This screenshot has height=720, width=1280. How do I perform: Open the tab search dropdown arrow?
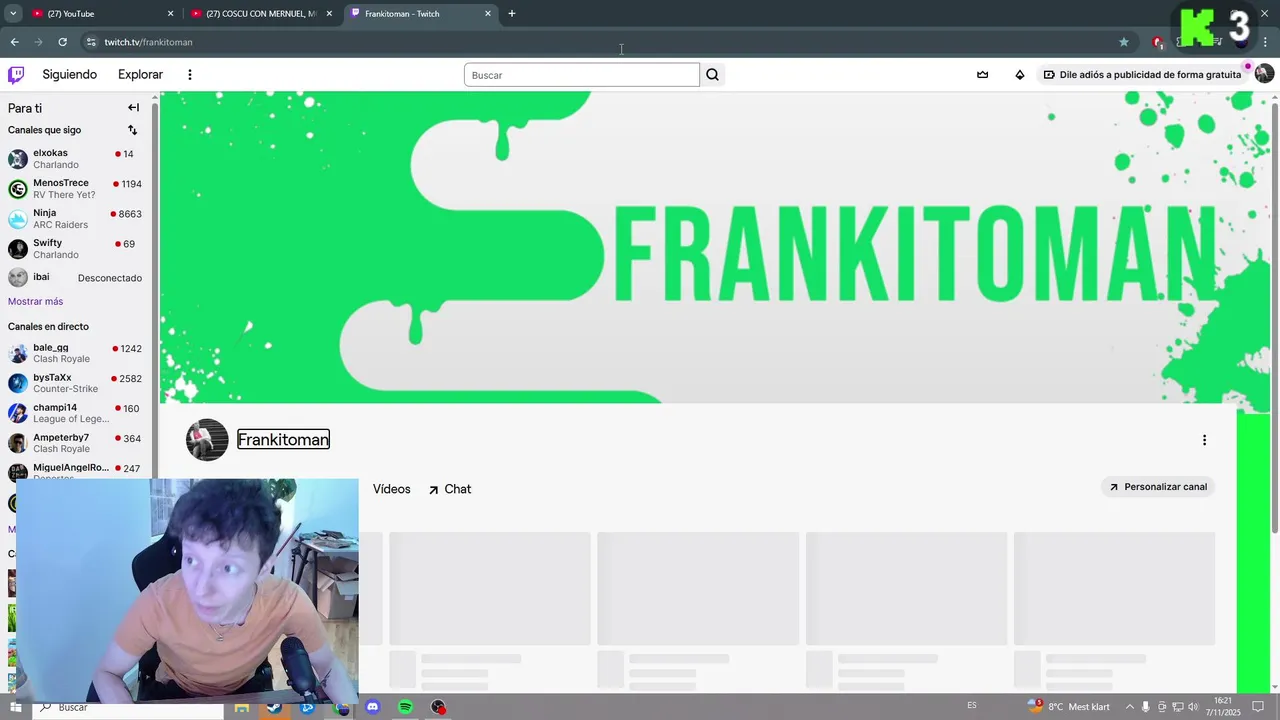click(x=13, y=13)
